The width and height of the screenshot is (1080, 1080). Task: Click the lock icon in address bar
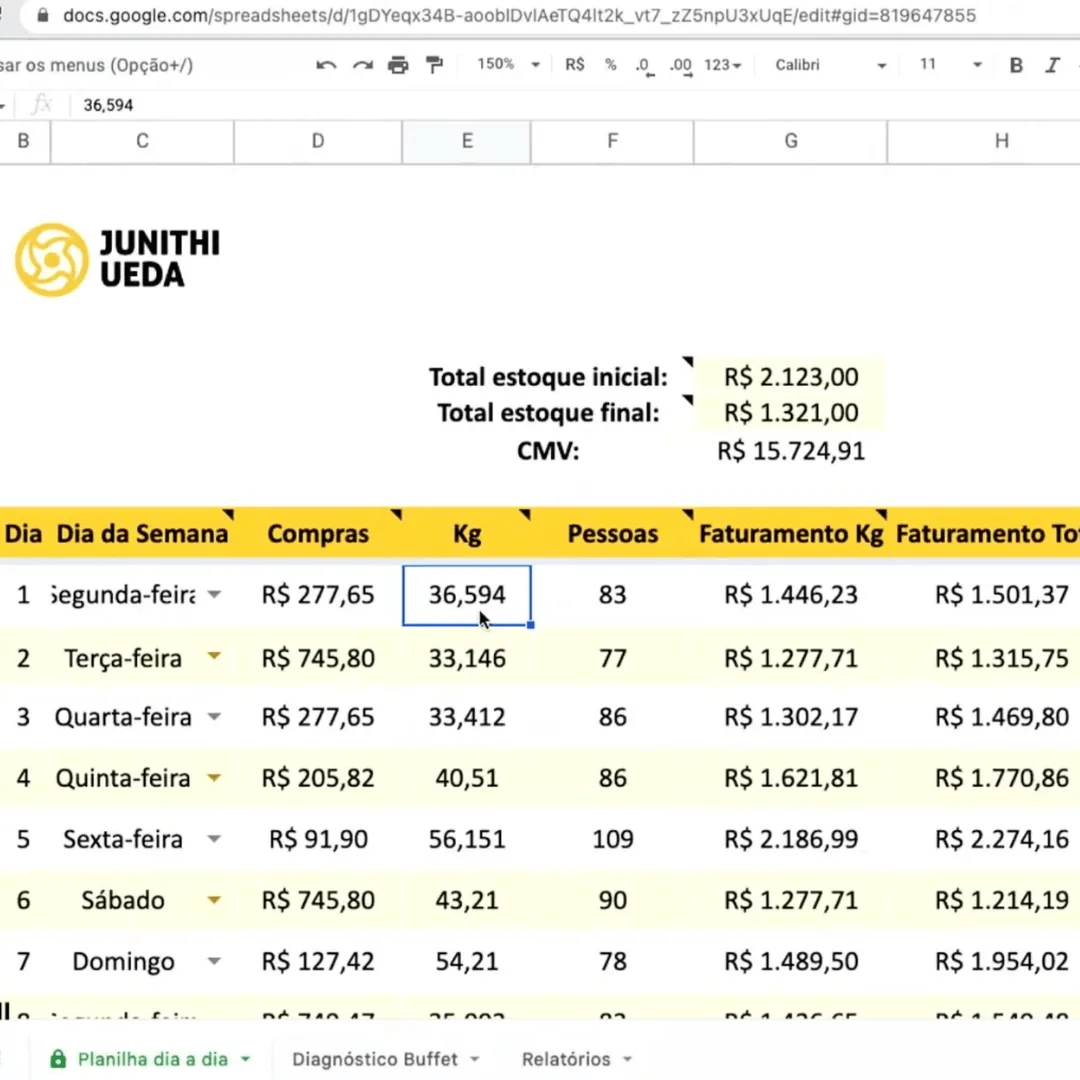[x=43, y=15]
